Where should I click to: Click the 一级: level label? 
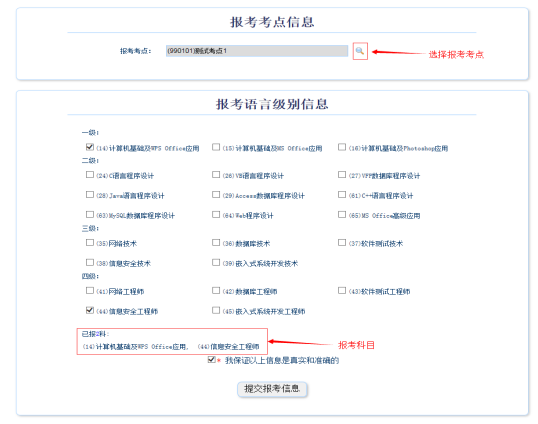coord(90,132)
